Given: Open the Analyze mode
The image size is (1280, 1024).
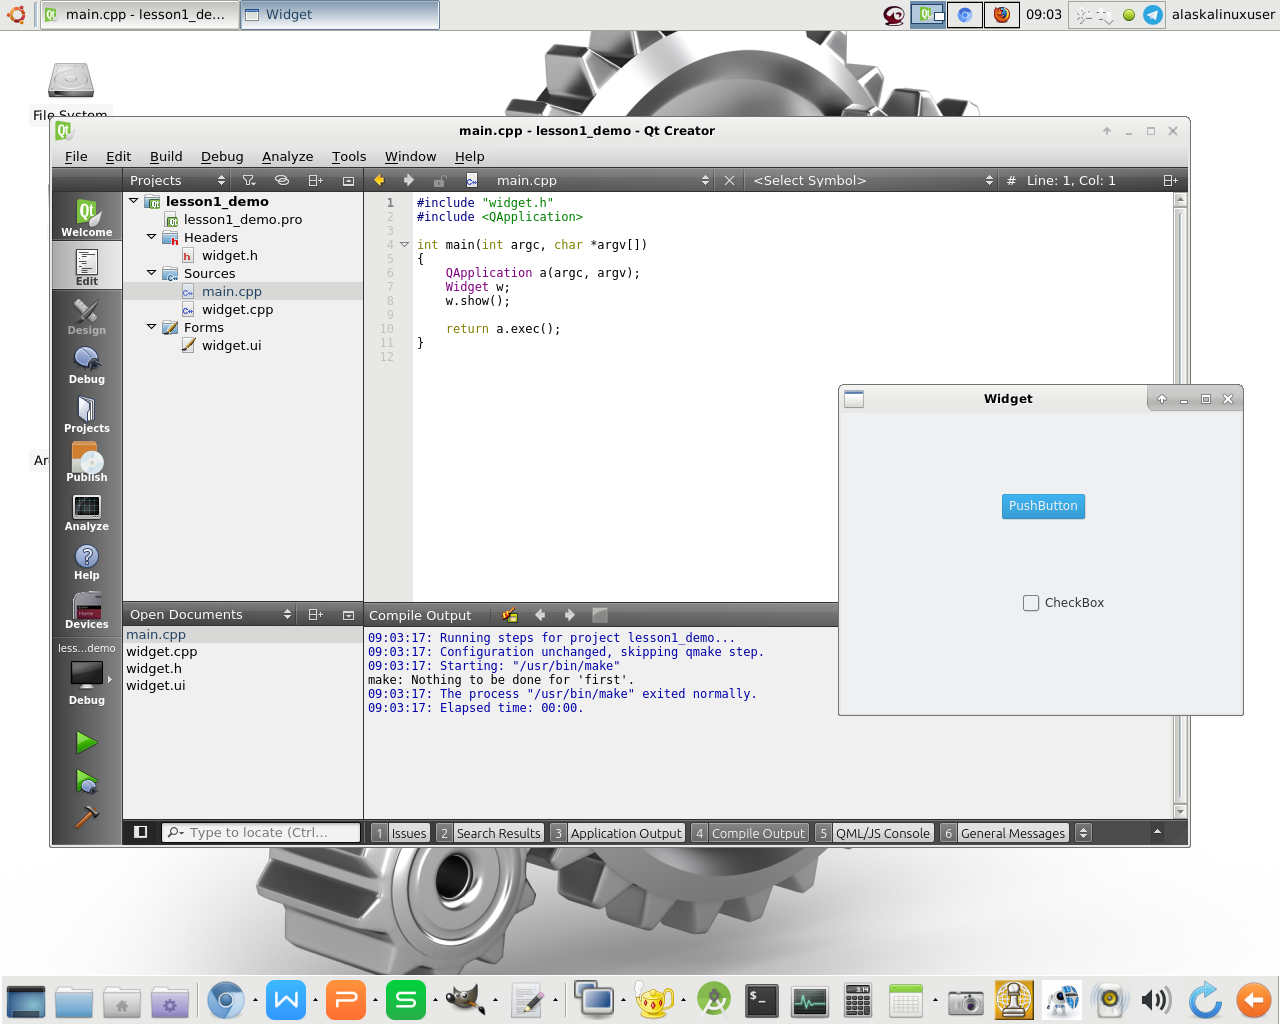Looking at the screenshot, I should tap(87, 512).
